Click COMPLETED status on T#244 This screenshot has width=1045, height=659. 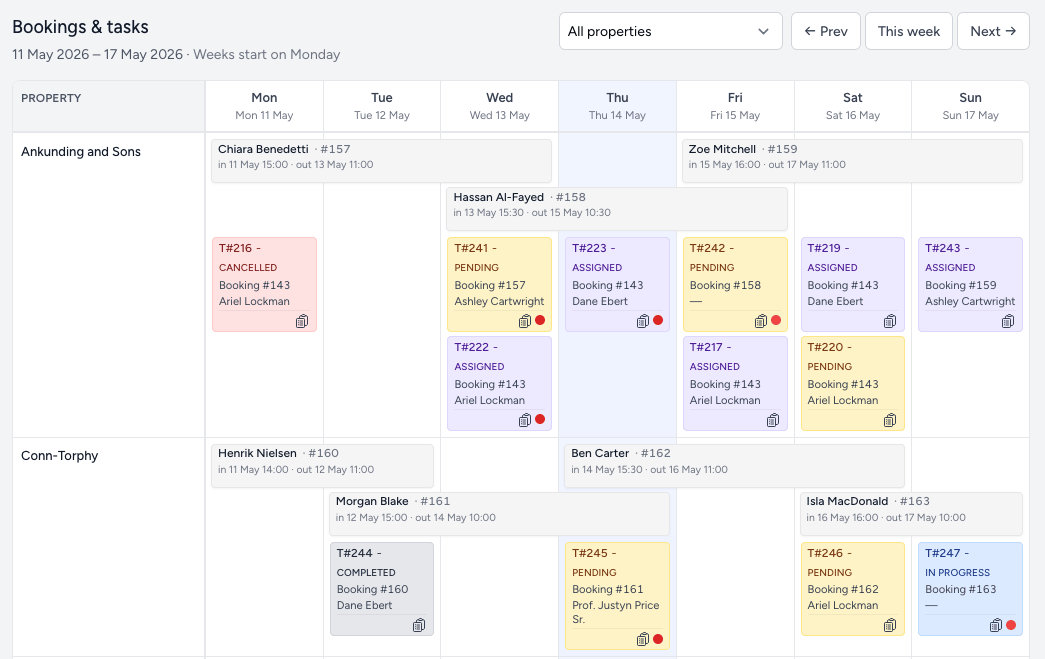[x=366, y=572]
